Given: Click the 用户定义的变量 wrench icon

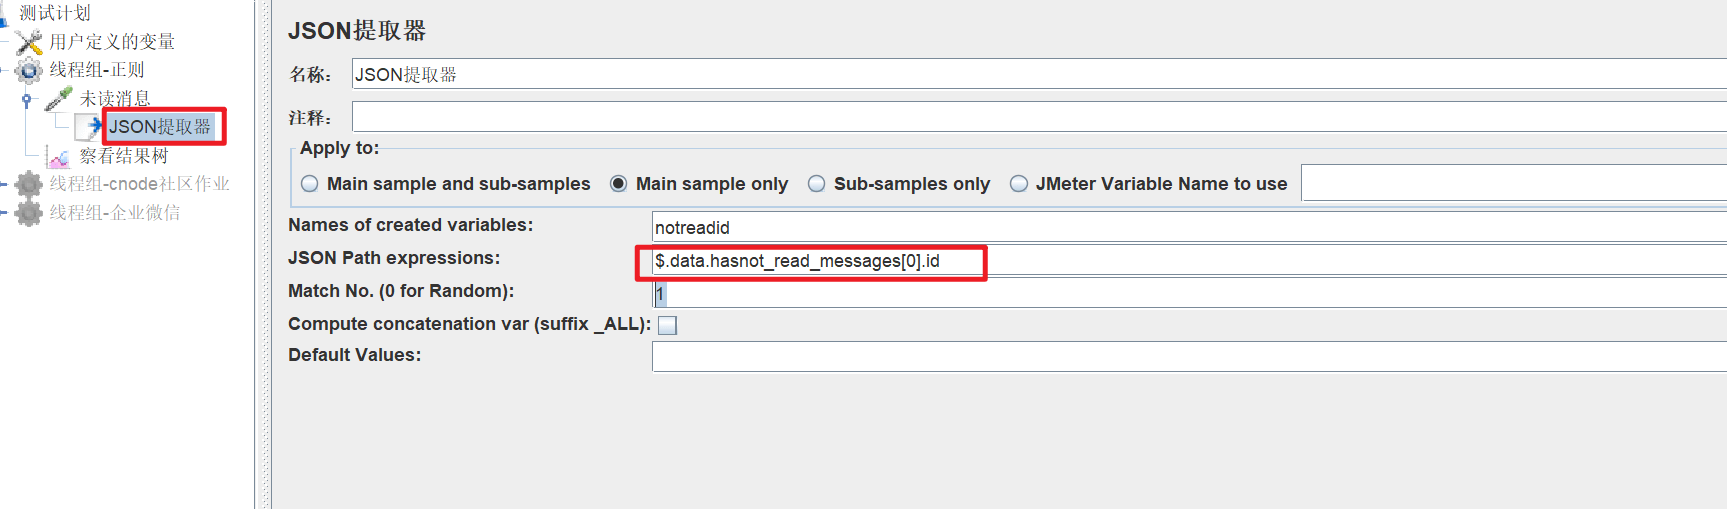Looking at the screenshot, I should coord(29,42).
